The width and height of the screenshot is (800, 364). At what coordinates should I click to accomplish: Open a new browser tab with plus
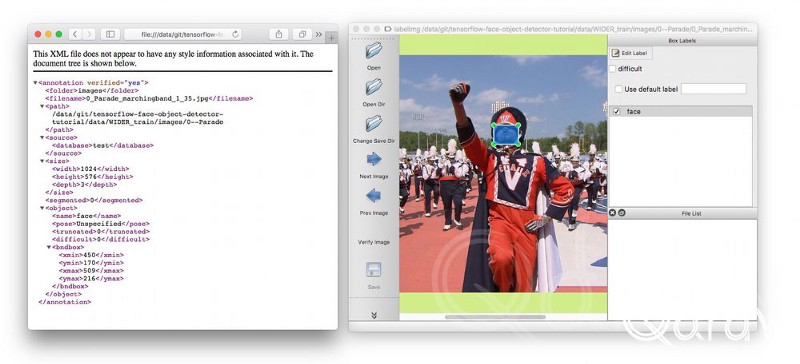(x=331, y=37)
